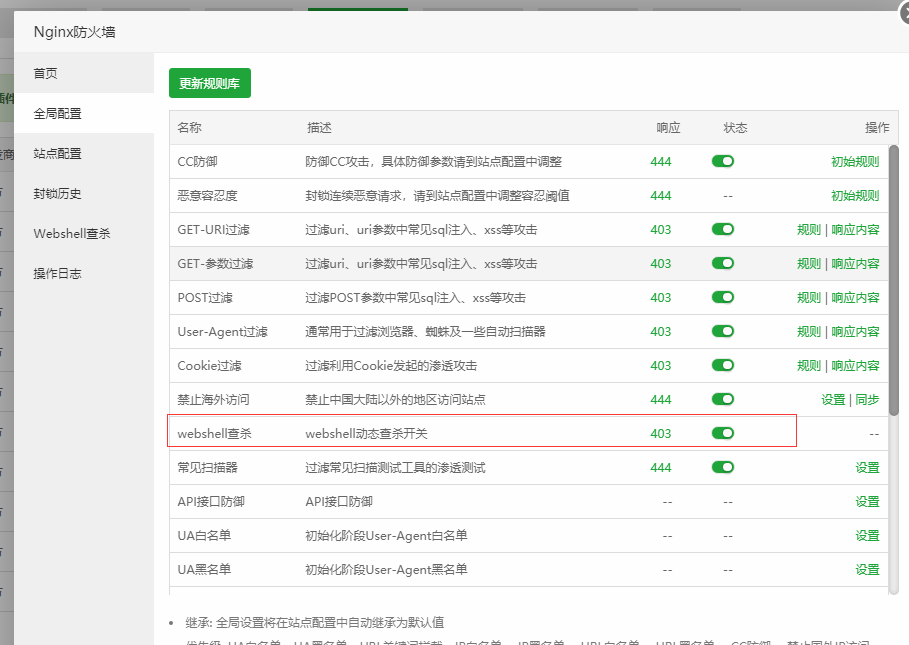Turn off the 常见扫描器 scanner filter
Image resolution: width=909 pixels, height=645 pixels.
click(722, 467)
